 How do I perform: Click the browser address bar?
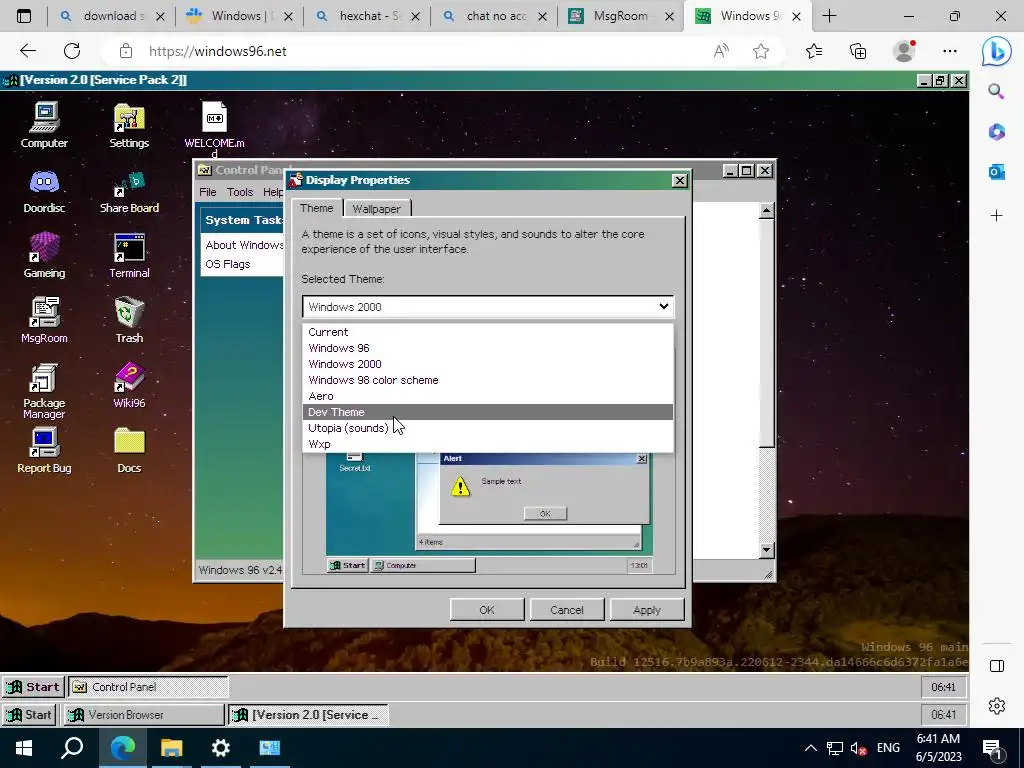418,51
